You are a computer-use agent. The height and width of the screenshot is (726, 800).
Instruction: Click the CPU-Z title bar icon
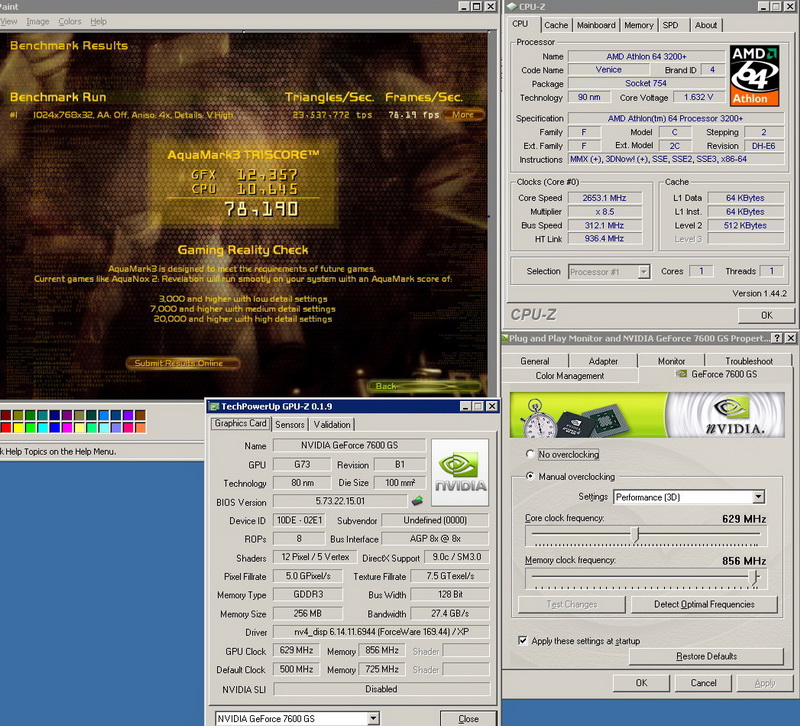point(512,7)
